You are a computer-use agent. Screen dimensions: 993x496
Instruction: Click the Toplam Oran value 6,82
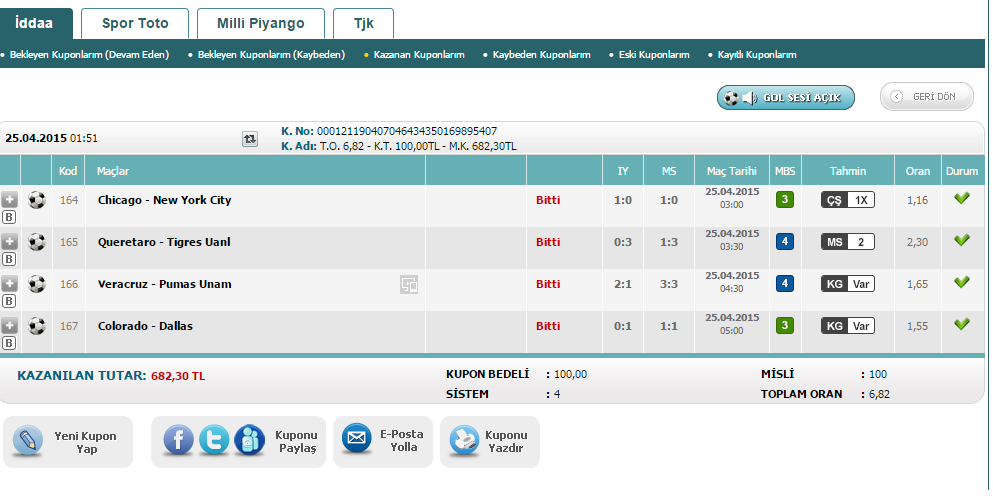click(x=879, y=394)
